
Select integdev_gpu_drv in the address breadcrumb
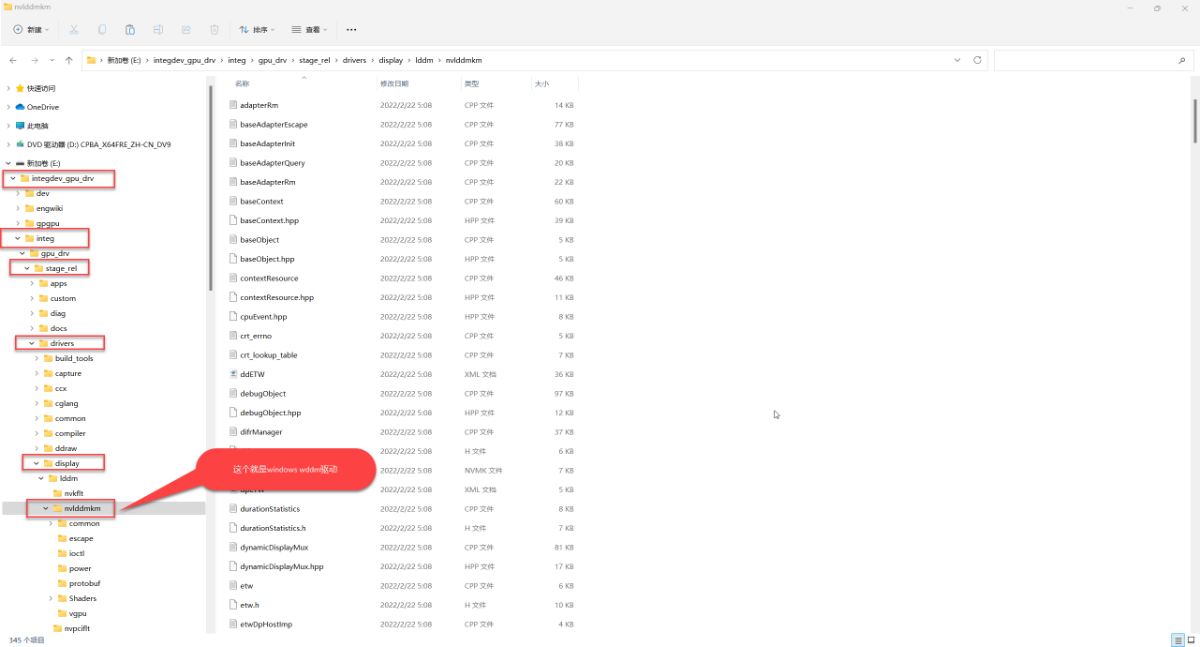pyautogui.click(x=184, y=60)
